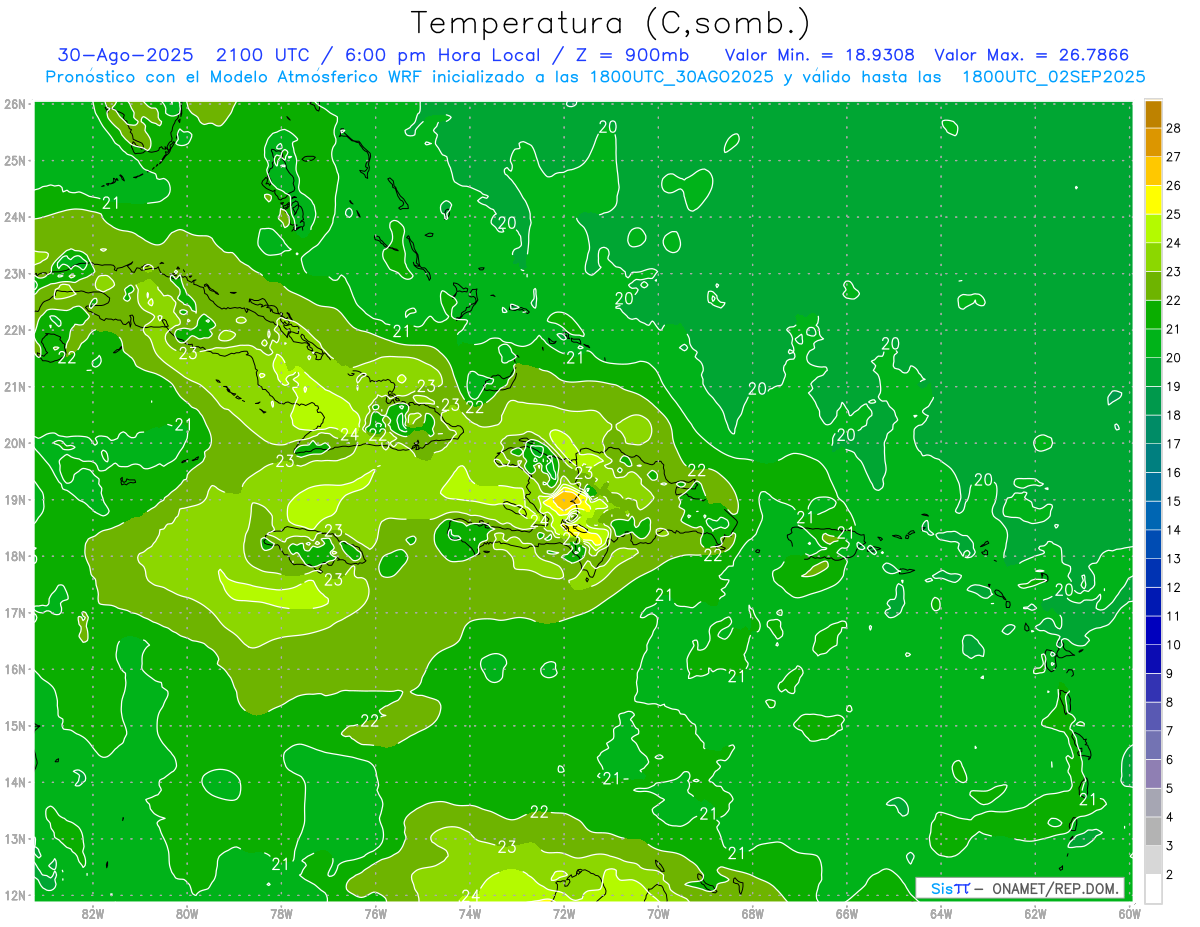This screenshot has width=1200, height=927.
Task: Pick the yellow swatch between 25 and 26
Action: coord(1153,199)
